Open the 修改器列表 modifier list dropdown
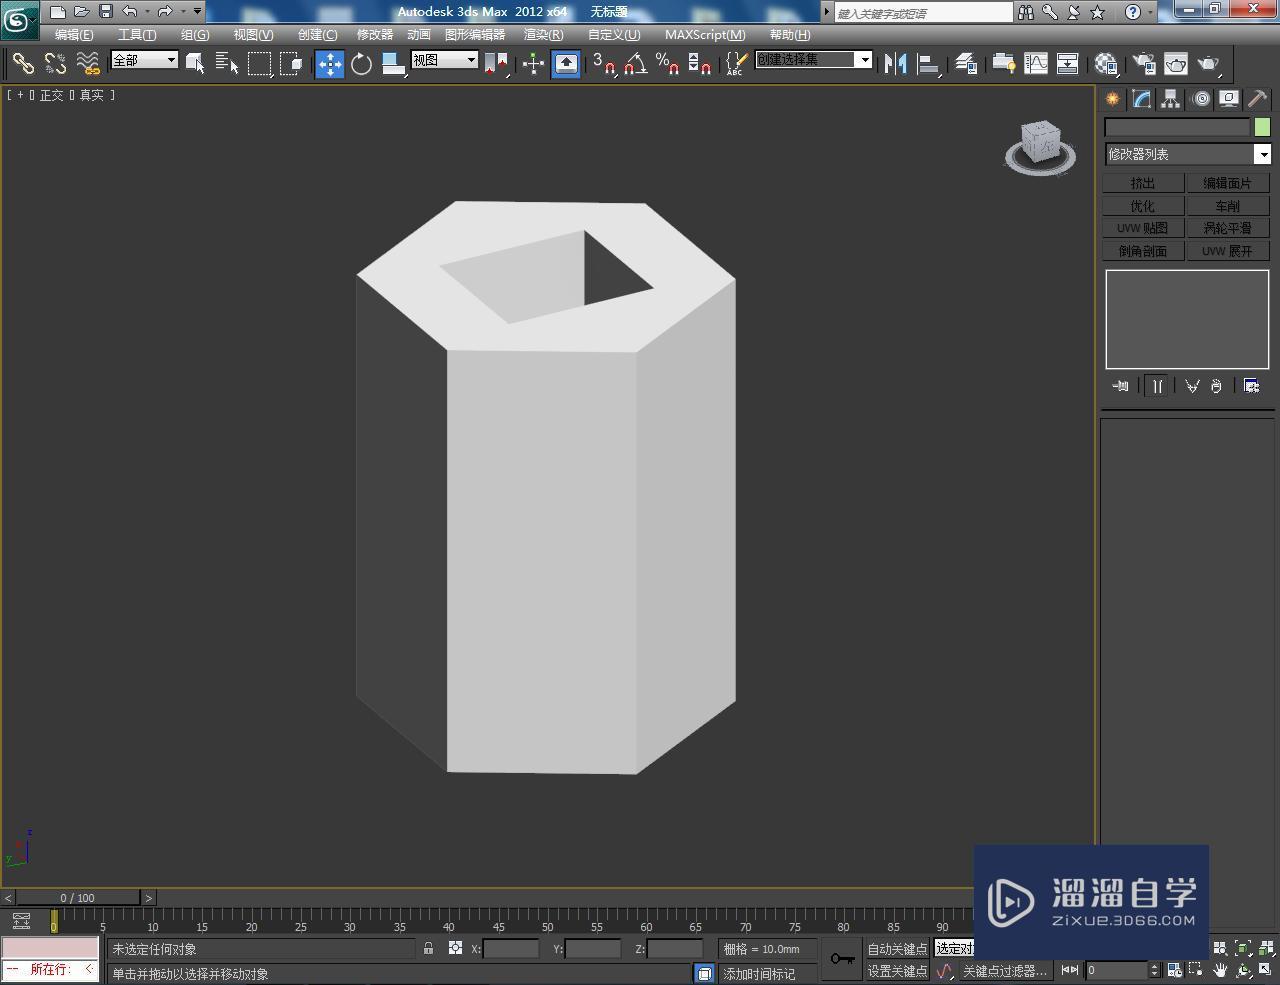 [1187, 154]
